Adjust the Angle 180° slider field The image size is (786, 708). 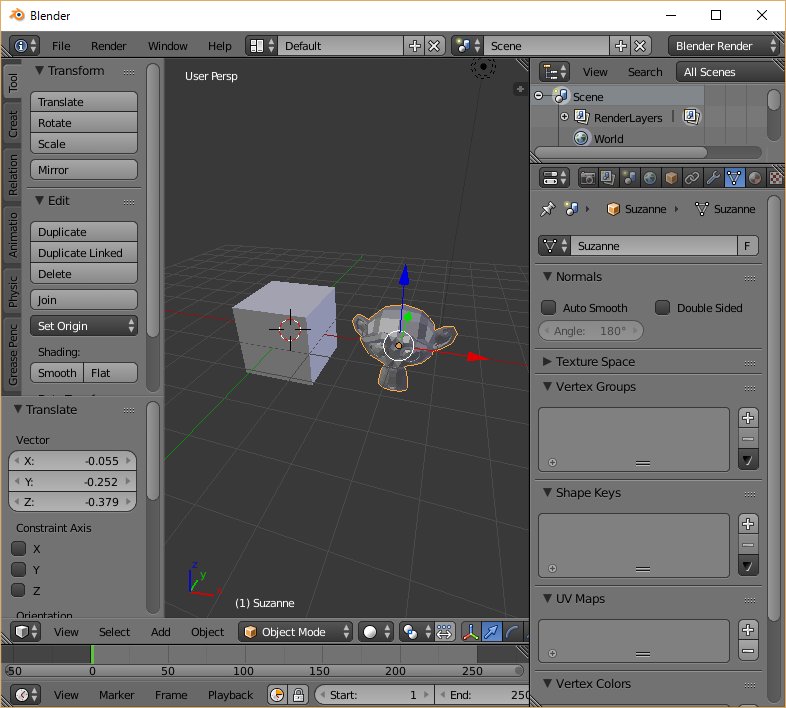pos(591,331)
